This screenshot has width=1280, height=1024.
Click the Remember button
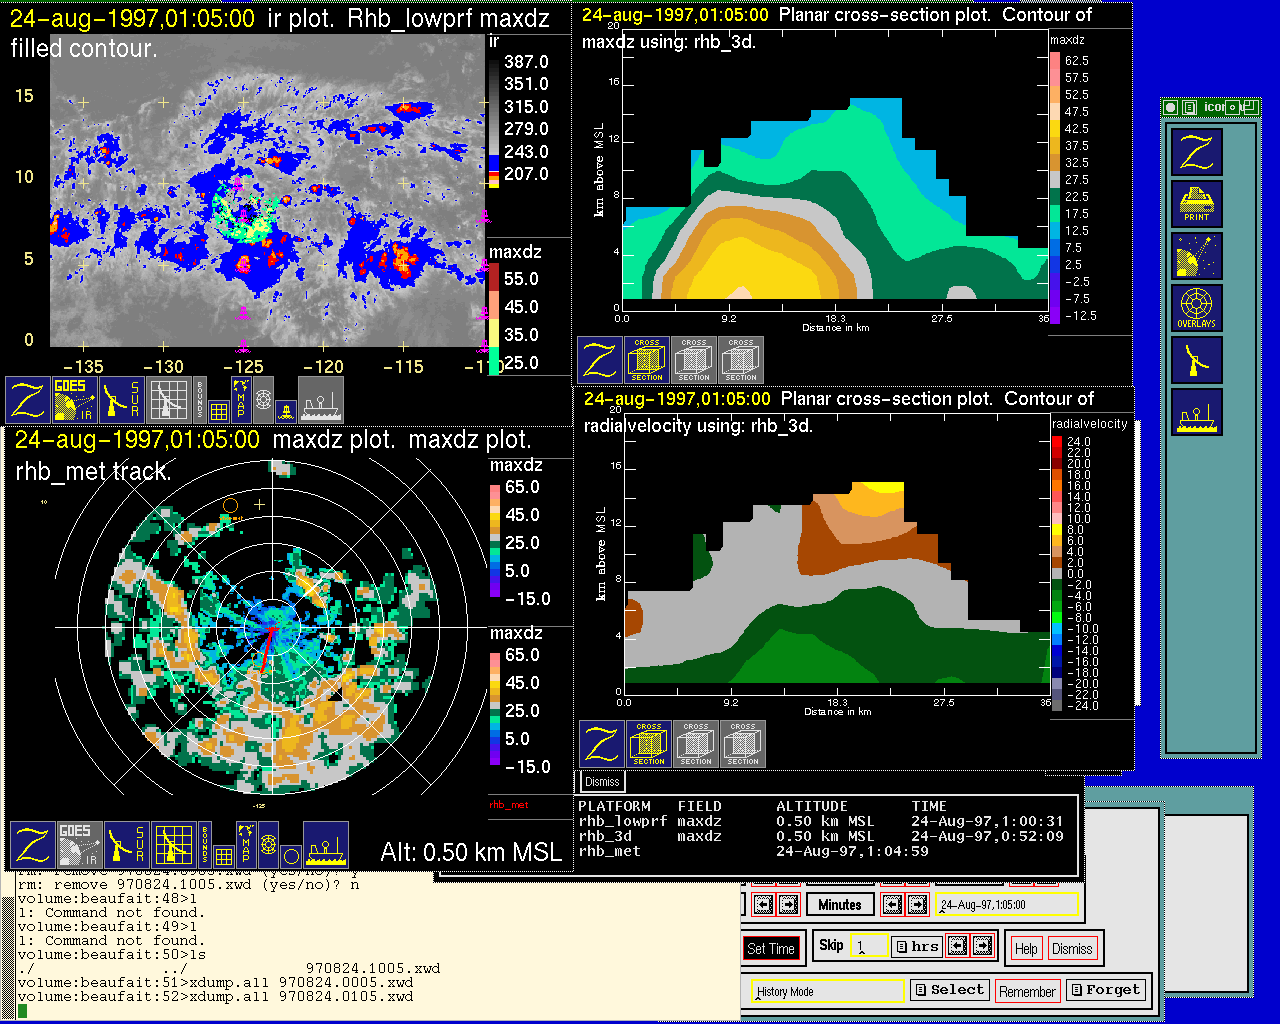pos(1027,991)
